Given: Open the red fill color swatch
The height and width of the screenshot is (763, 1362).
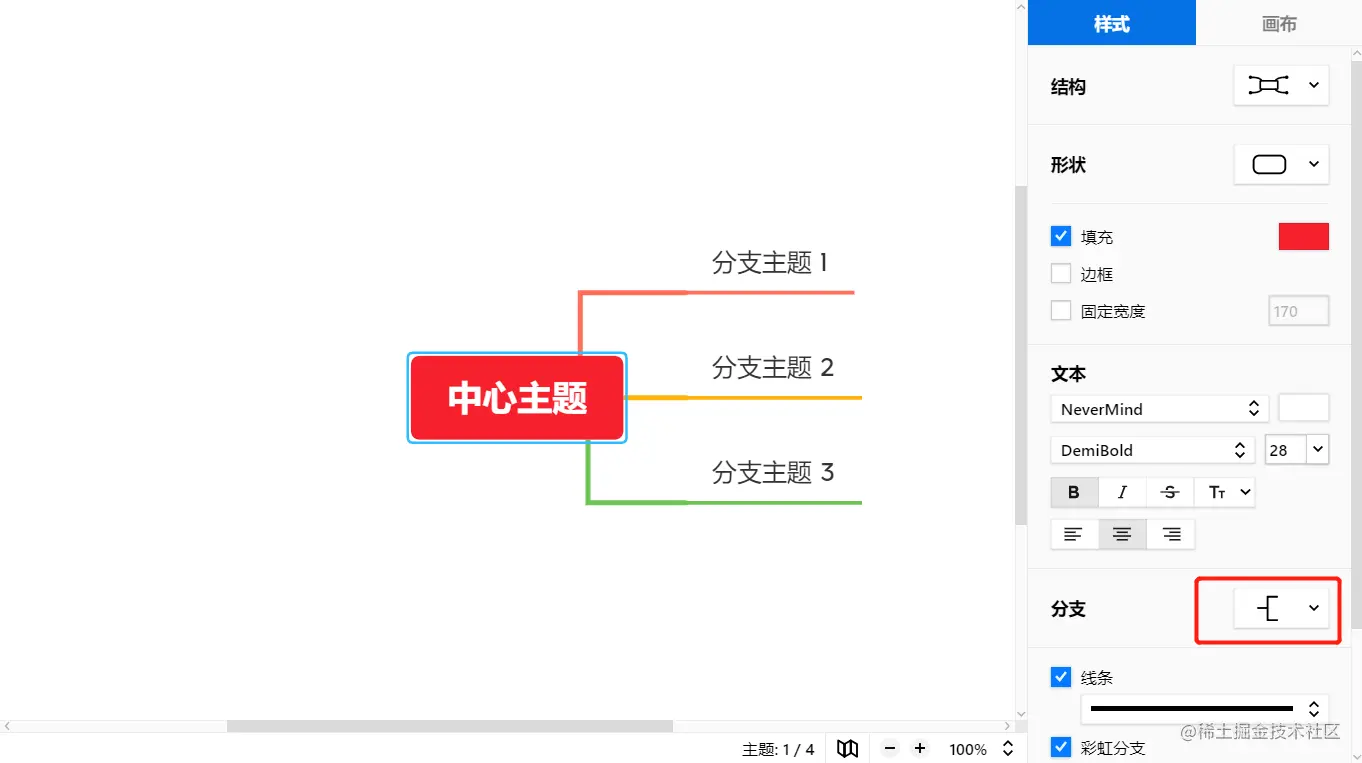Looking at the screenshot, I should pos(1304,237).
